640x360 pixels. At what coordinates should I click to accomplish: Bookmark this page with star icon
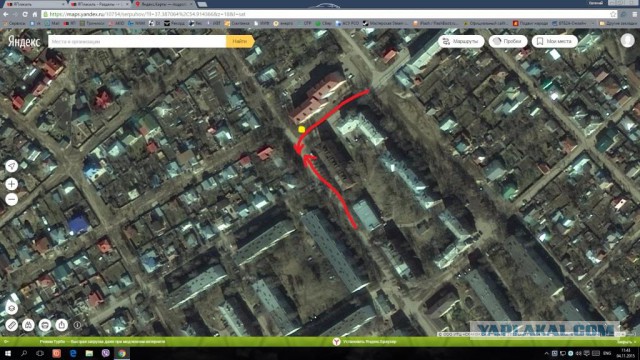(613, 14)
